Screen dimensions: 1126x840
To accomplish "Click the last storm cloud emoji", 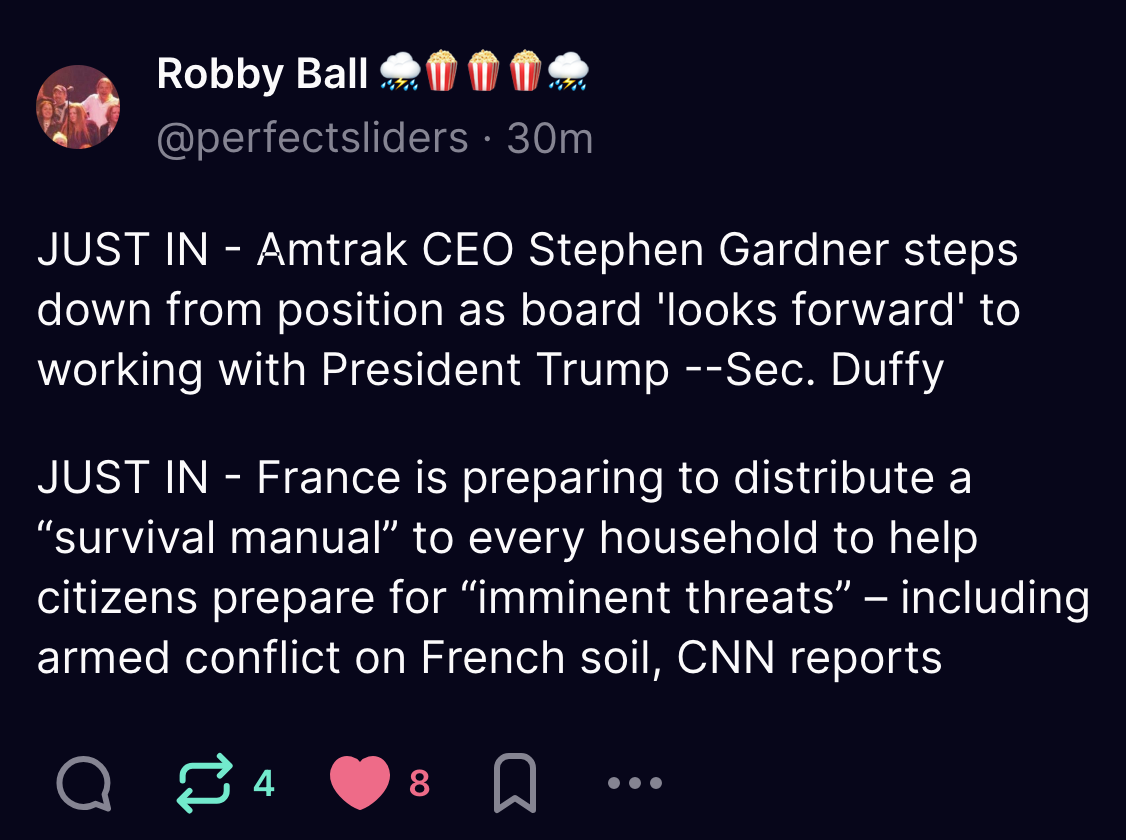I will (x=568, y=73).
